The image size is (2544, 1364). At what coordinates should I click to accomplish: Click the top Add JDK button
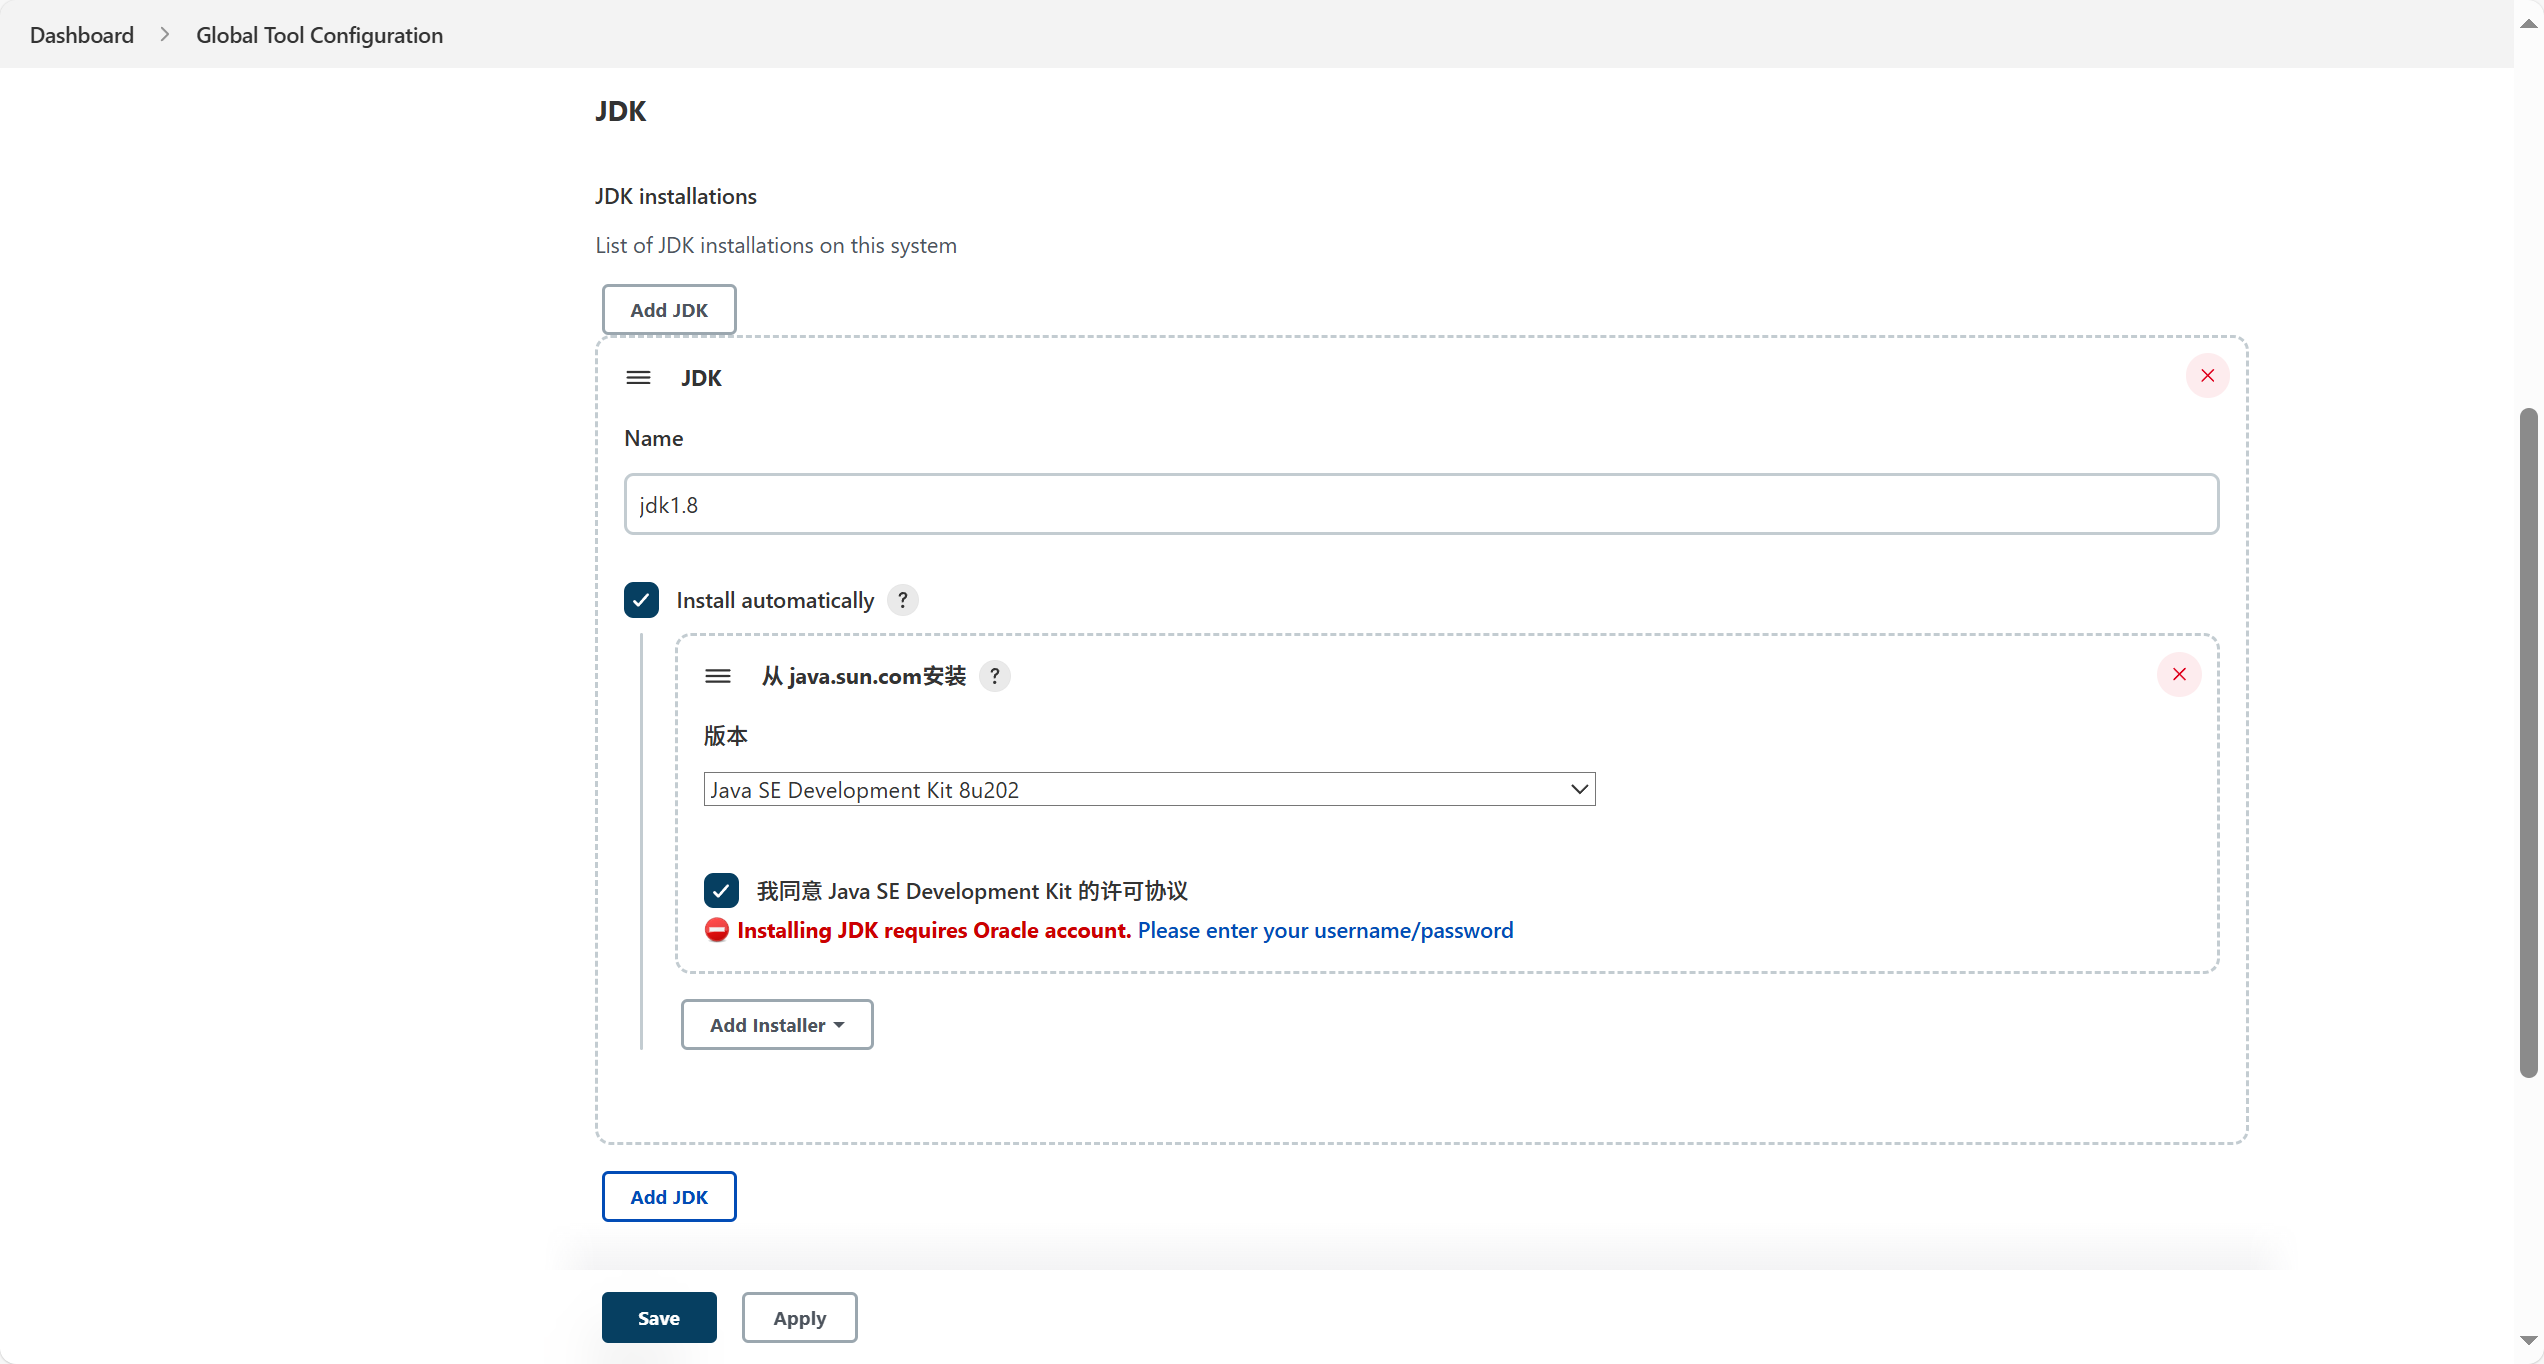pos(669,310)
